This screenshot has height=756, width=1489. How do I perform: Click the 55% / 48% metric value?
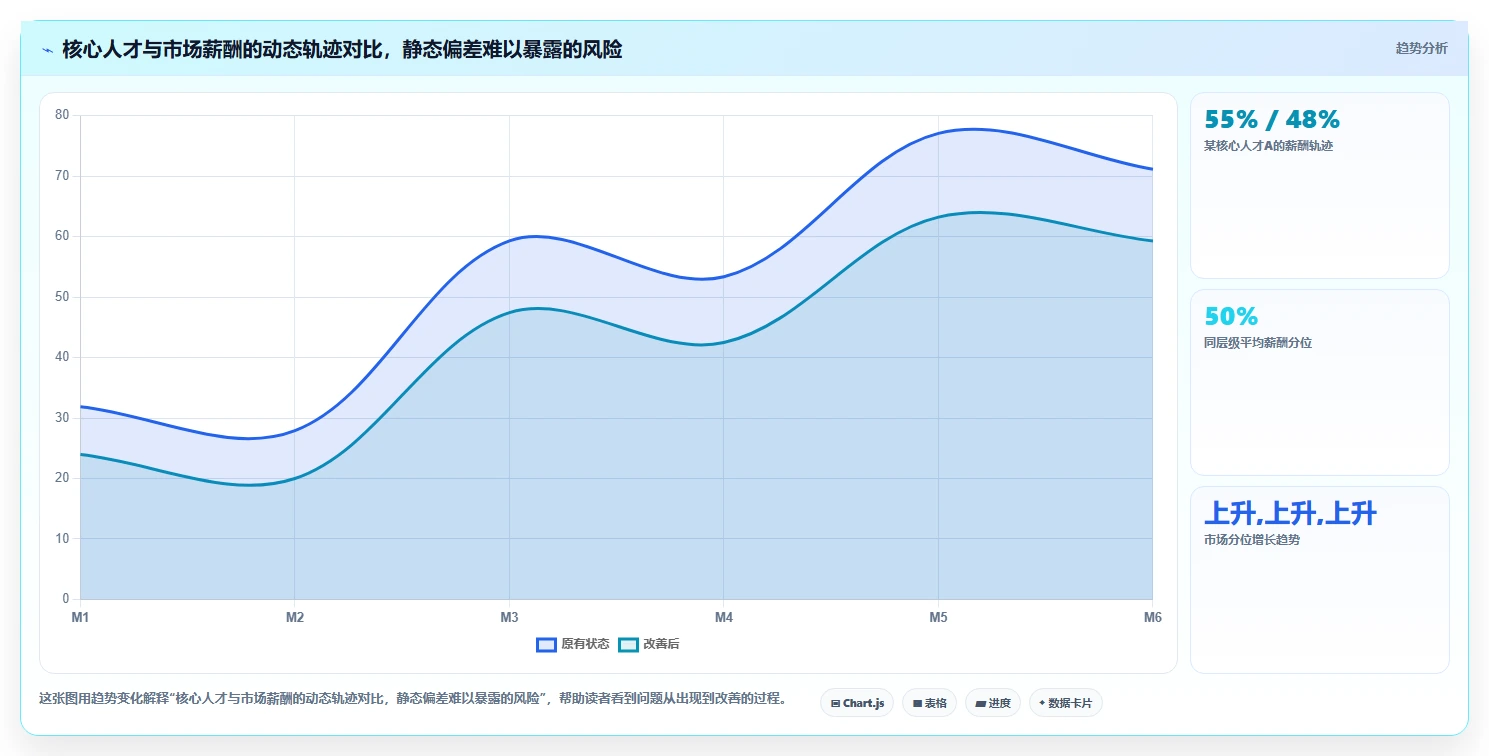click(1272, 120)
